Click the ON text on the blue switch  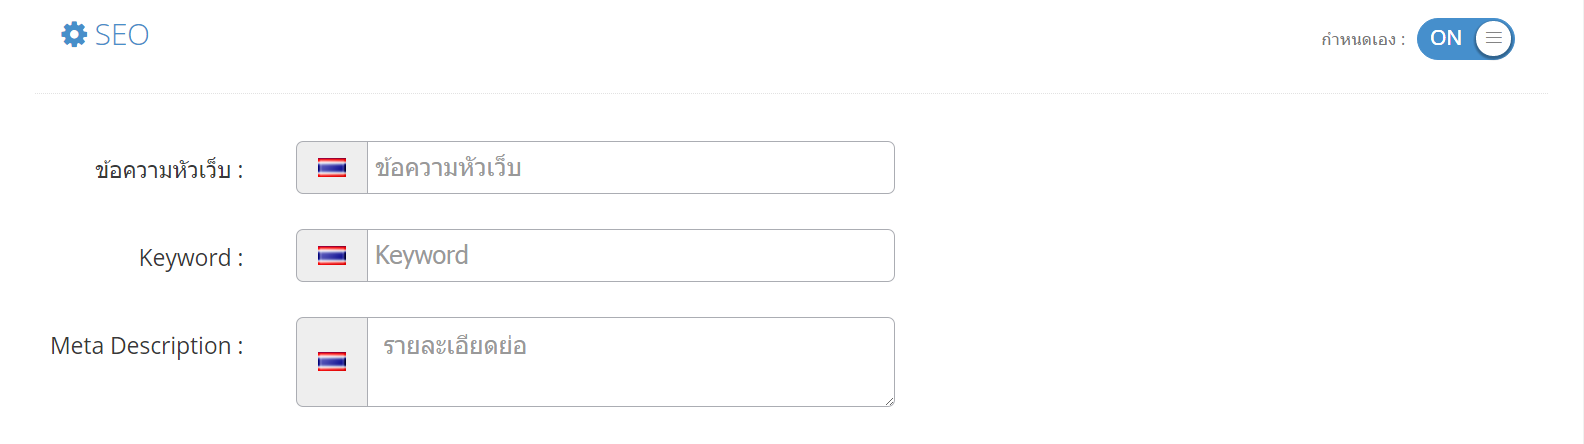(1446, 38)
